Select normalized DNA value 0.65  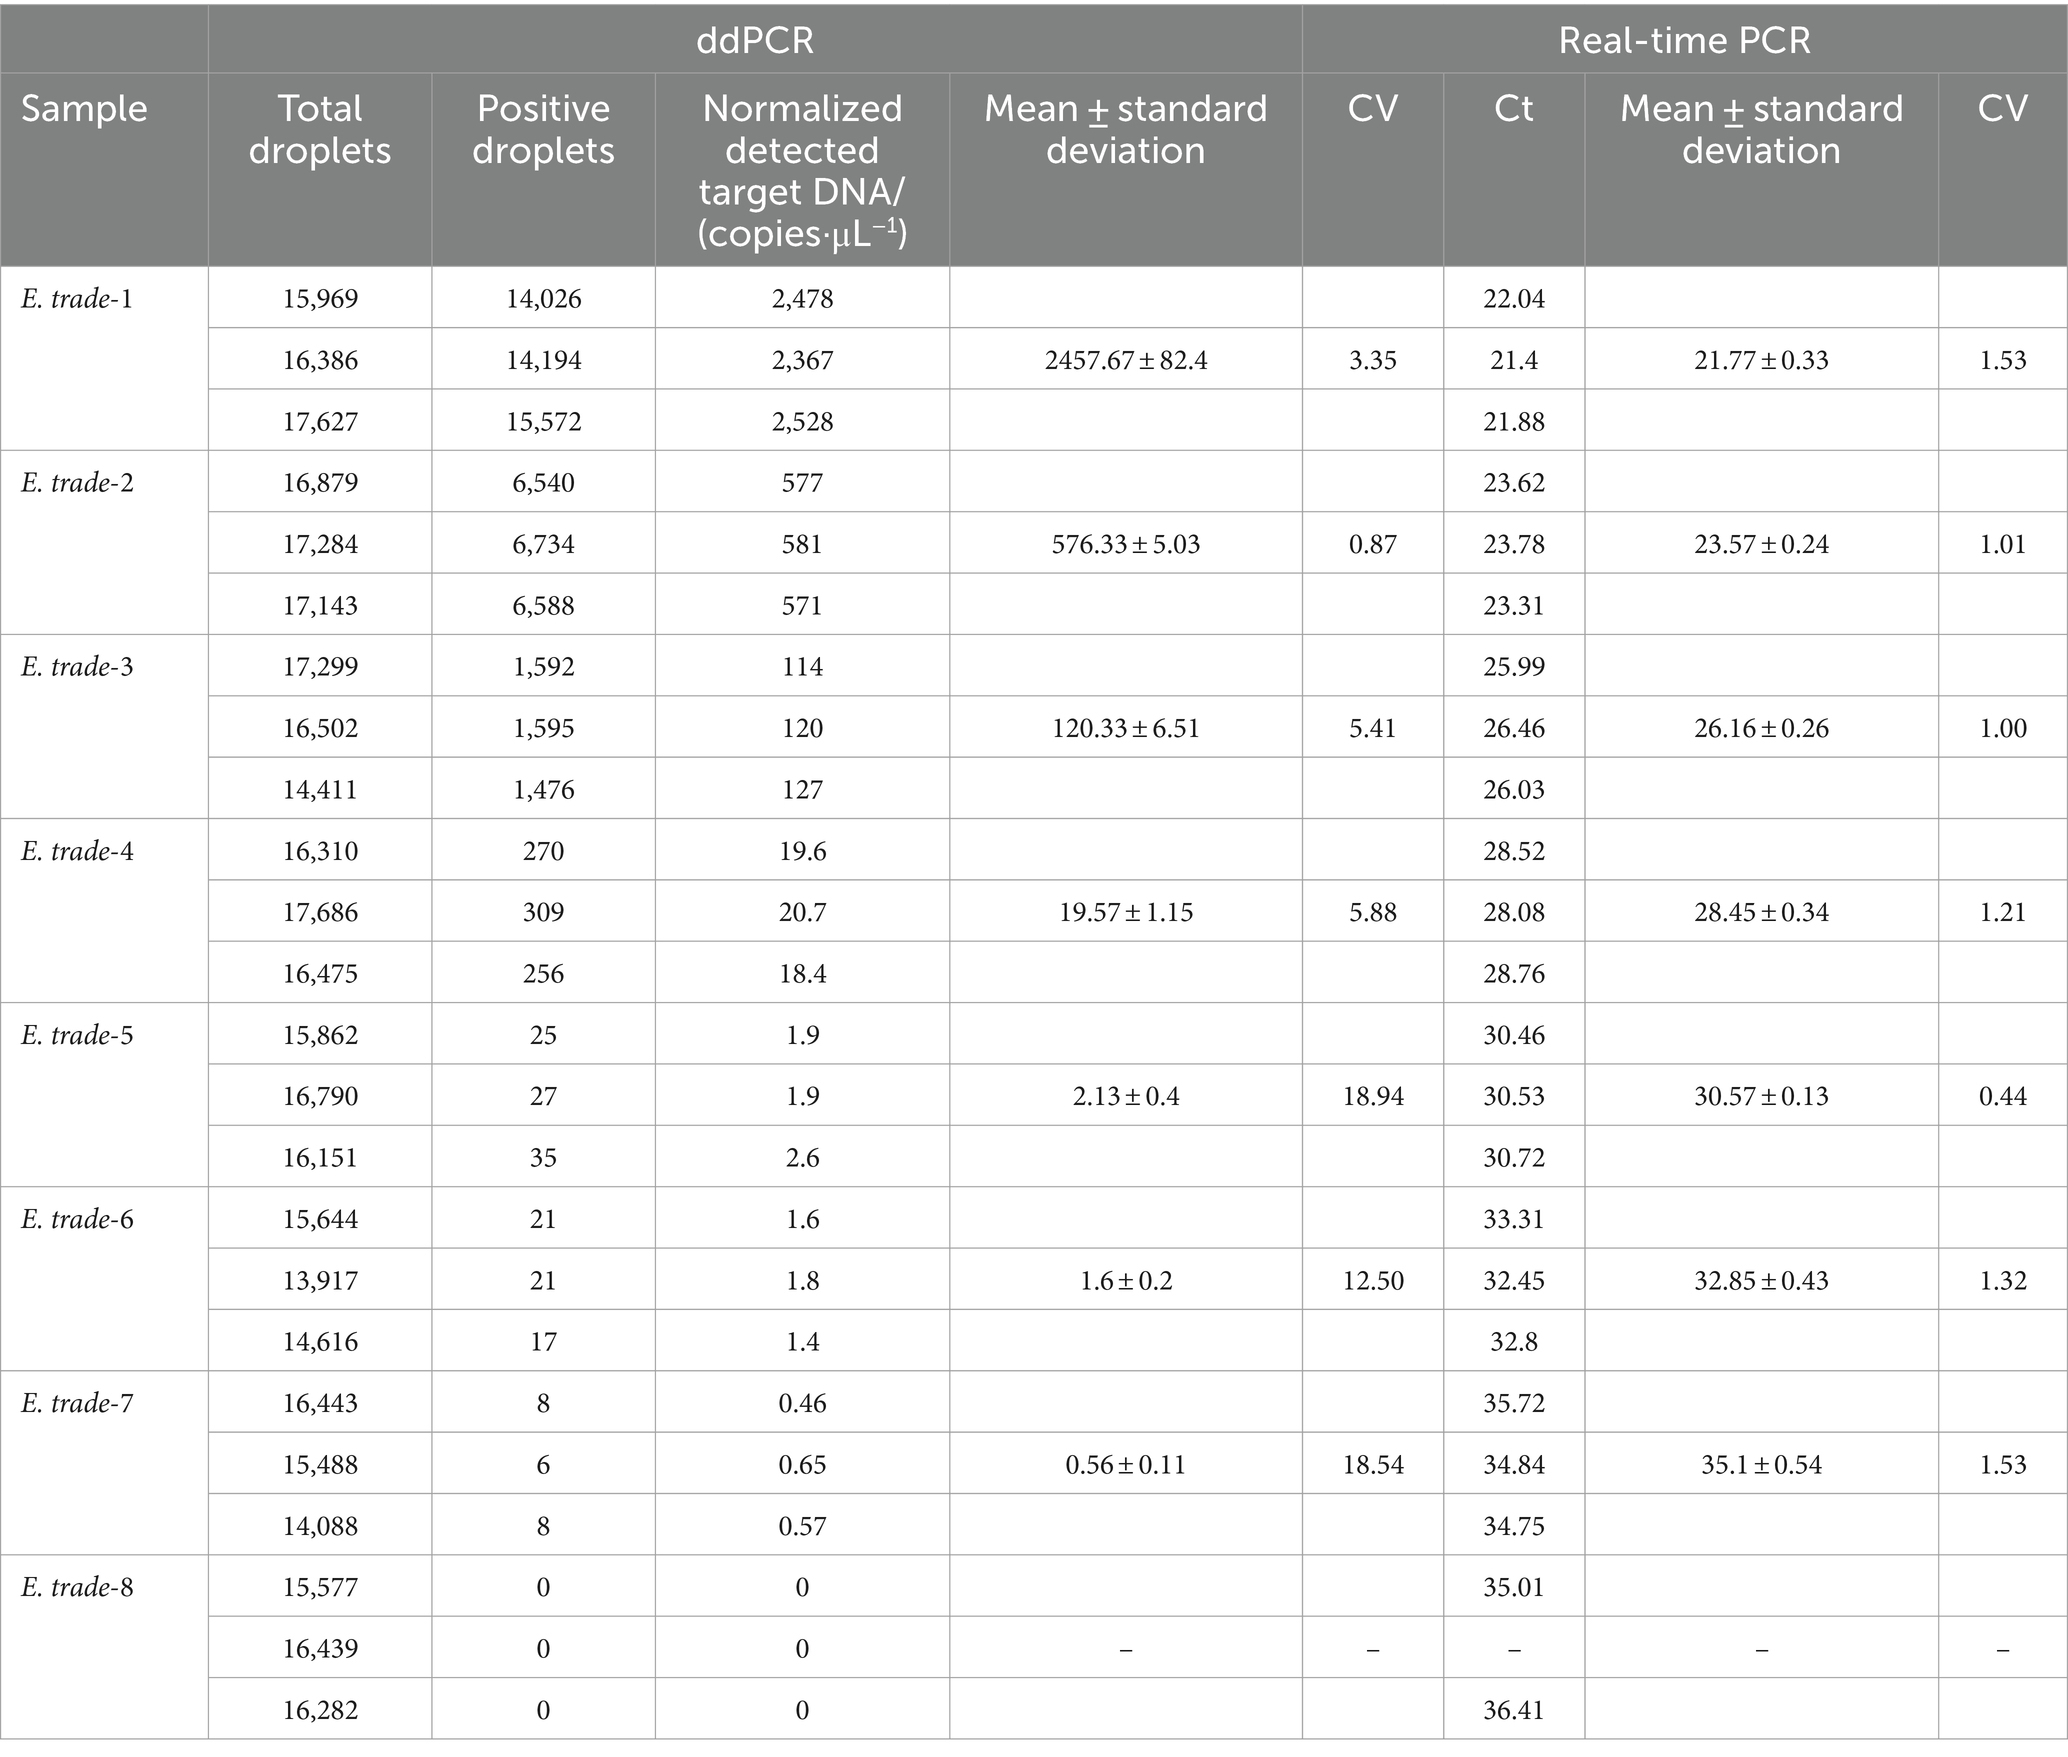(802, 1464)
